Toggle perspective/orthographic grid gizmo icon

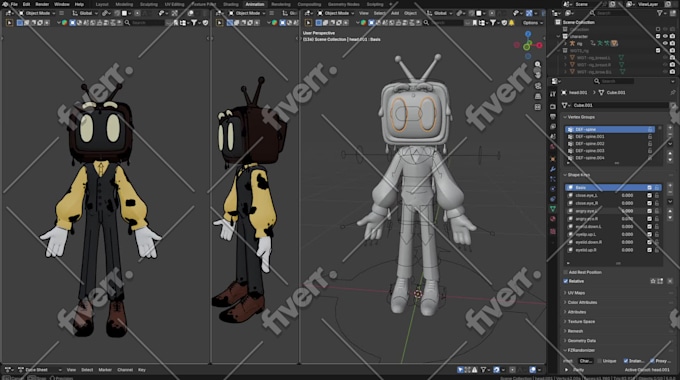click(x=538, y=96)
